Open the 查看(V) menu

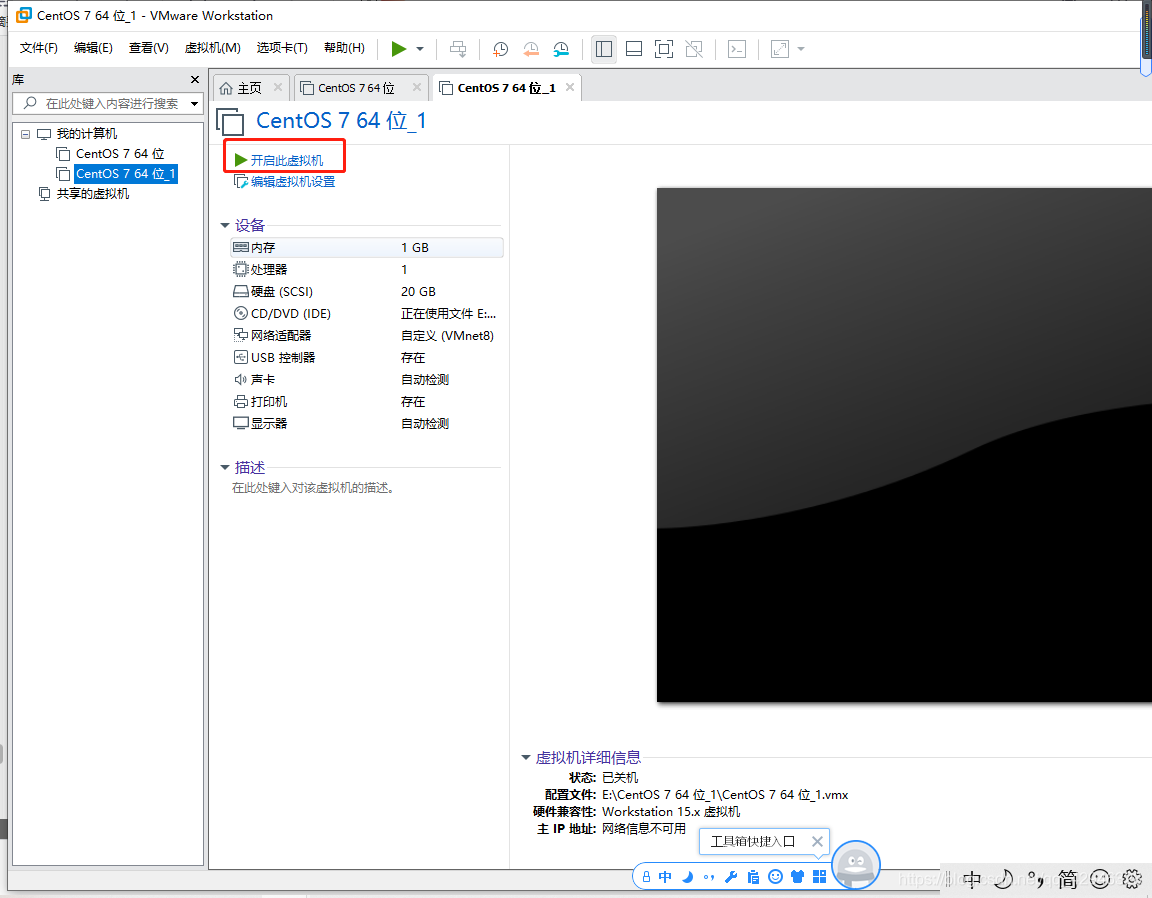pos(148,48)
